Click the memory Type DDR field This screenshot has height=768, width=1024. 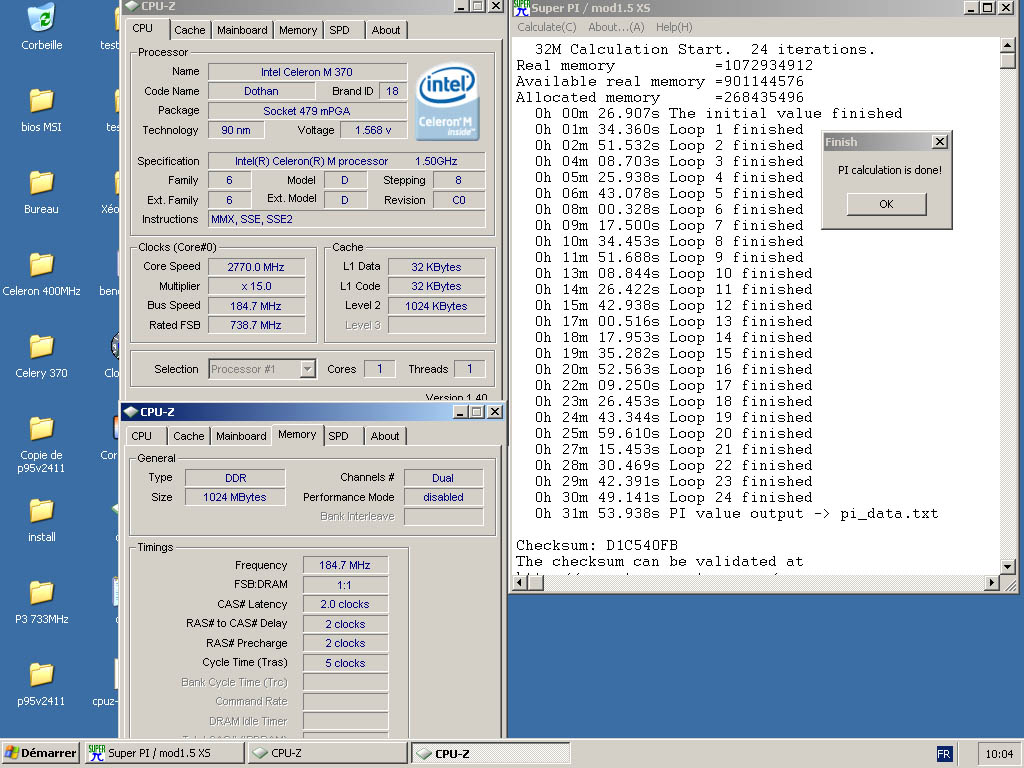pyautogui.click(x=235, y=478)
